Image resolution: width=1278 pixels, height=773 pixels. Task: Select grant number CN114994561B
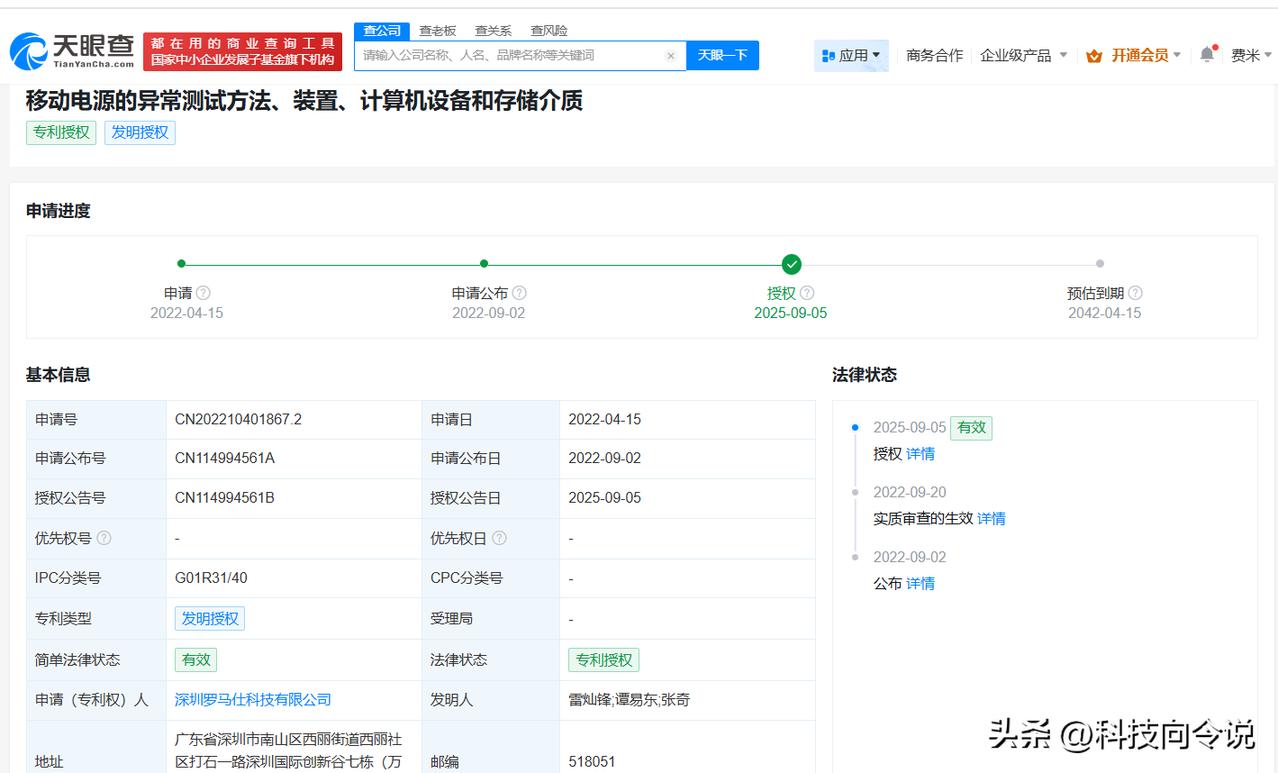[225, 498]
